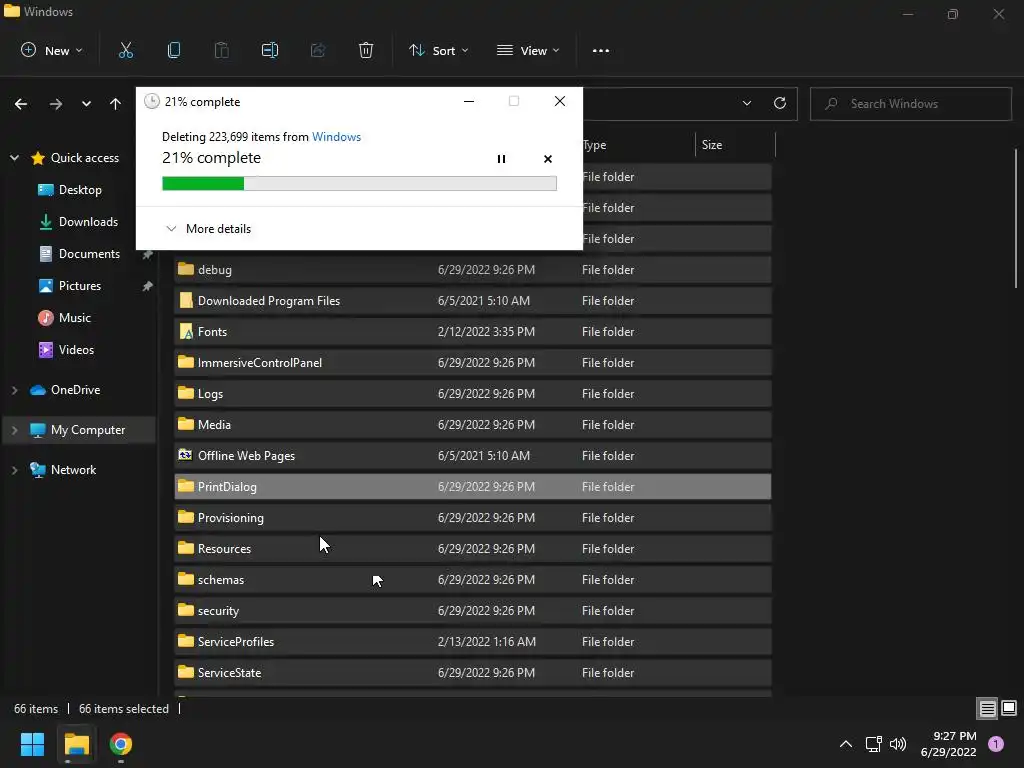Image resolution: width=1024 pixels, height=768 pixels.
Task: Cancel the delete operation with the X
Action: (548, 159)
